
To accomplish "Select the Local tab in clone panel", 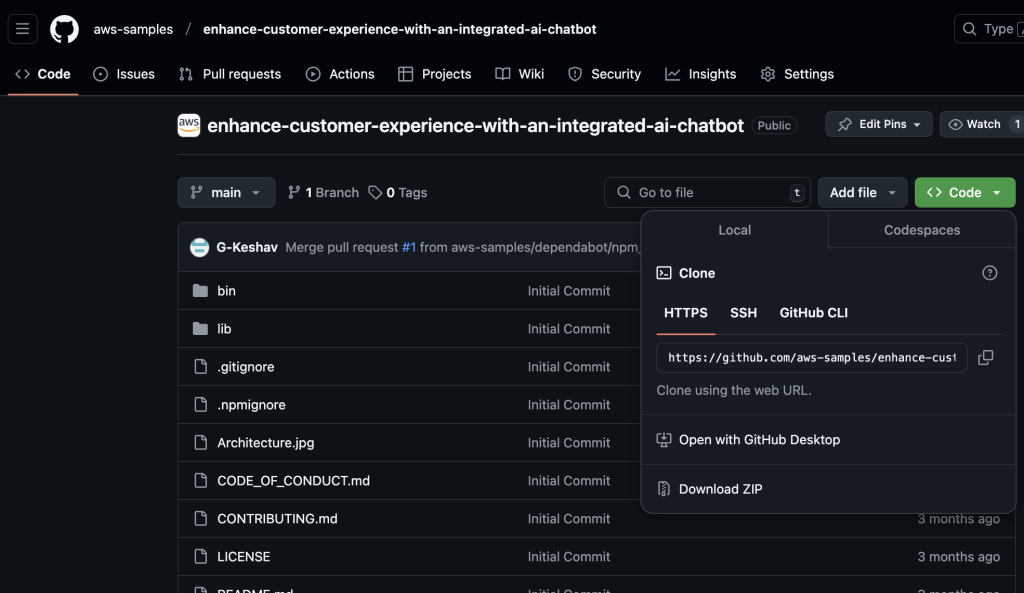I will [x=735, y=230].
